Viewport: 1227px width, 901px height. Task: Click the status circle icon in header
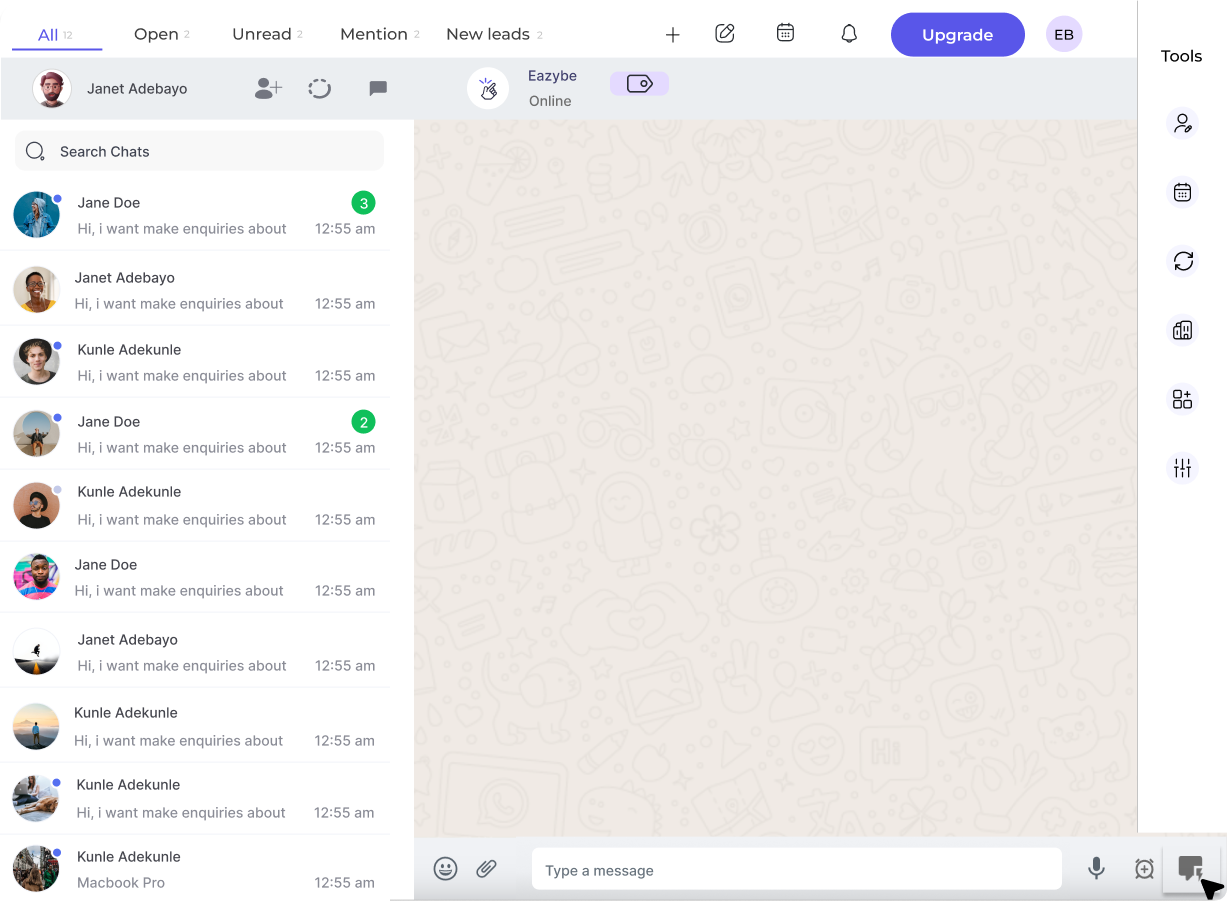click(320, 89)
